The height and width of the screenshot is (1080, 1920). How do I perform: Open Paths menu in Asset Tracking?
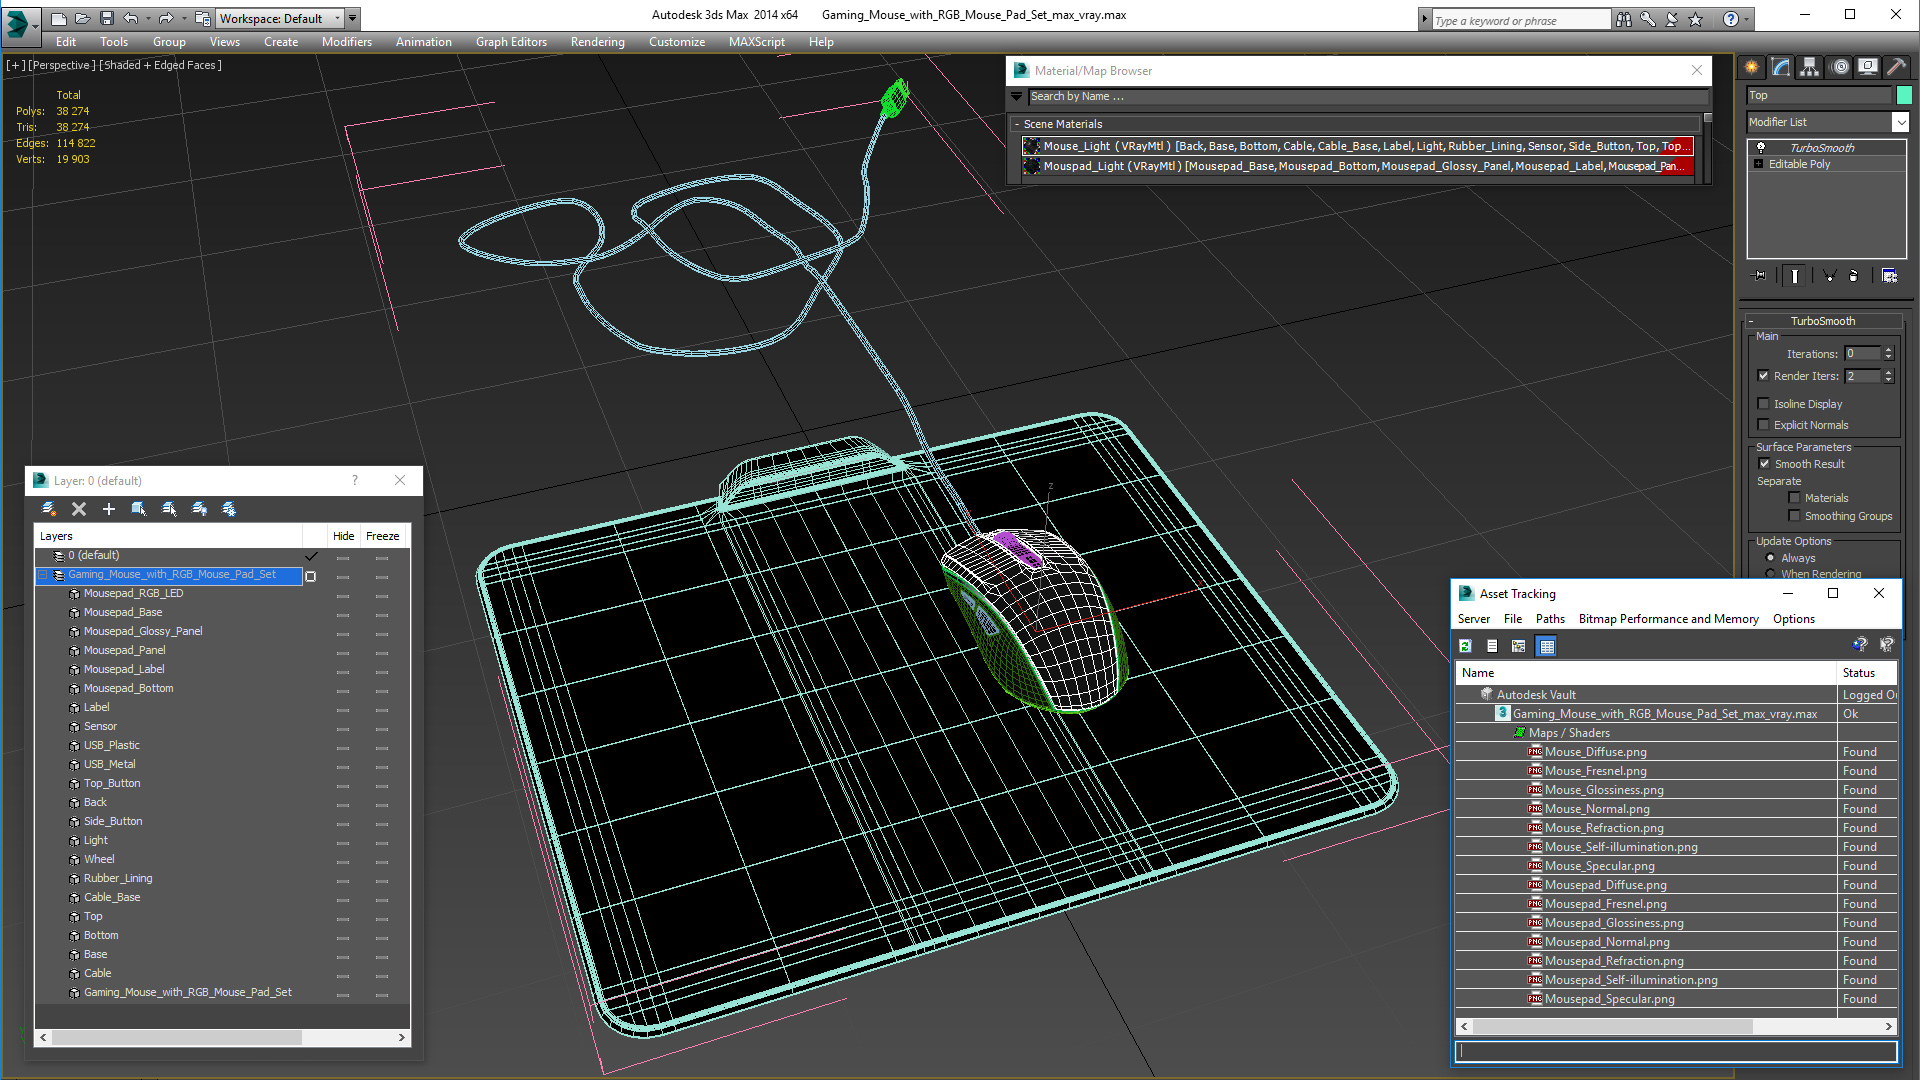1549,619
